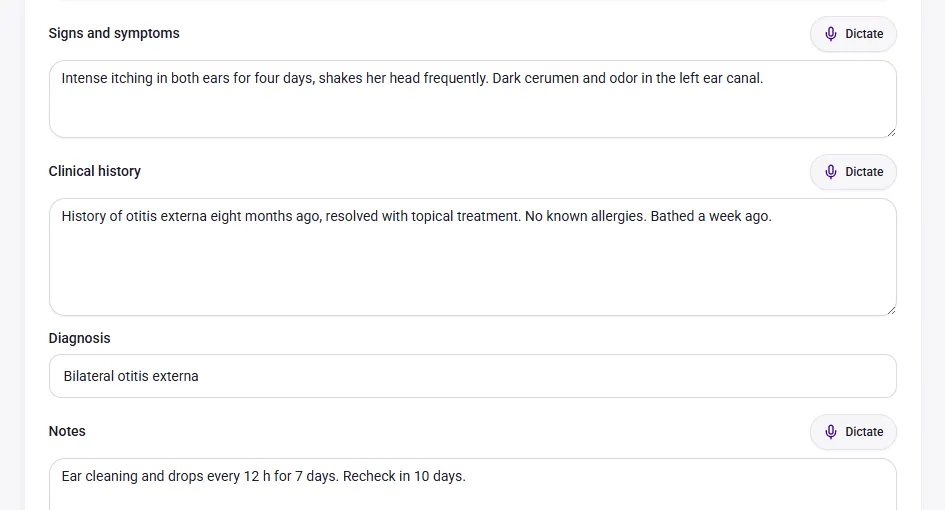Click the microphone icon beside Notes
945x510 pixels.
pyautogui.click(x=830, y=432)
